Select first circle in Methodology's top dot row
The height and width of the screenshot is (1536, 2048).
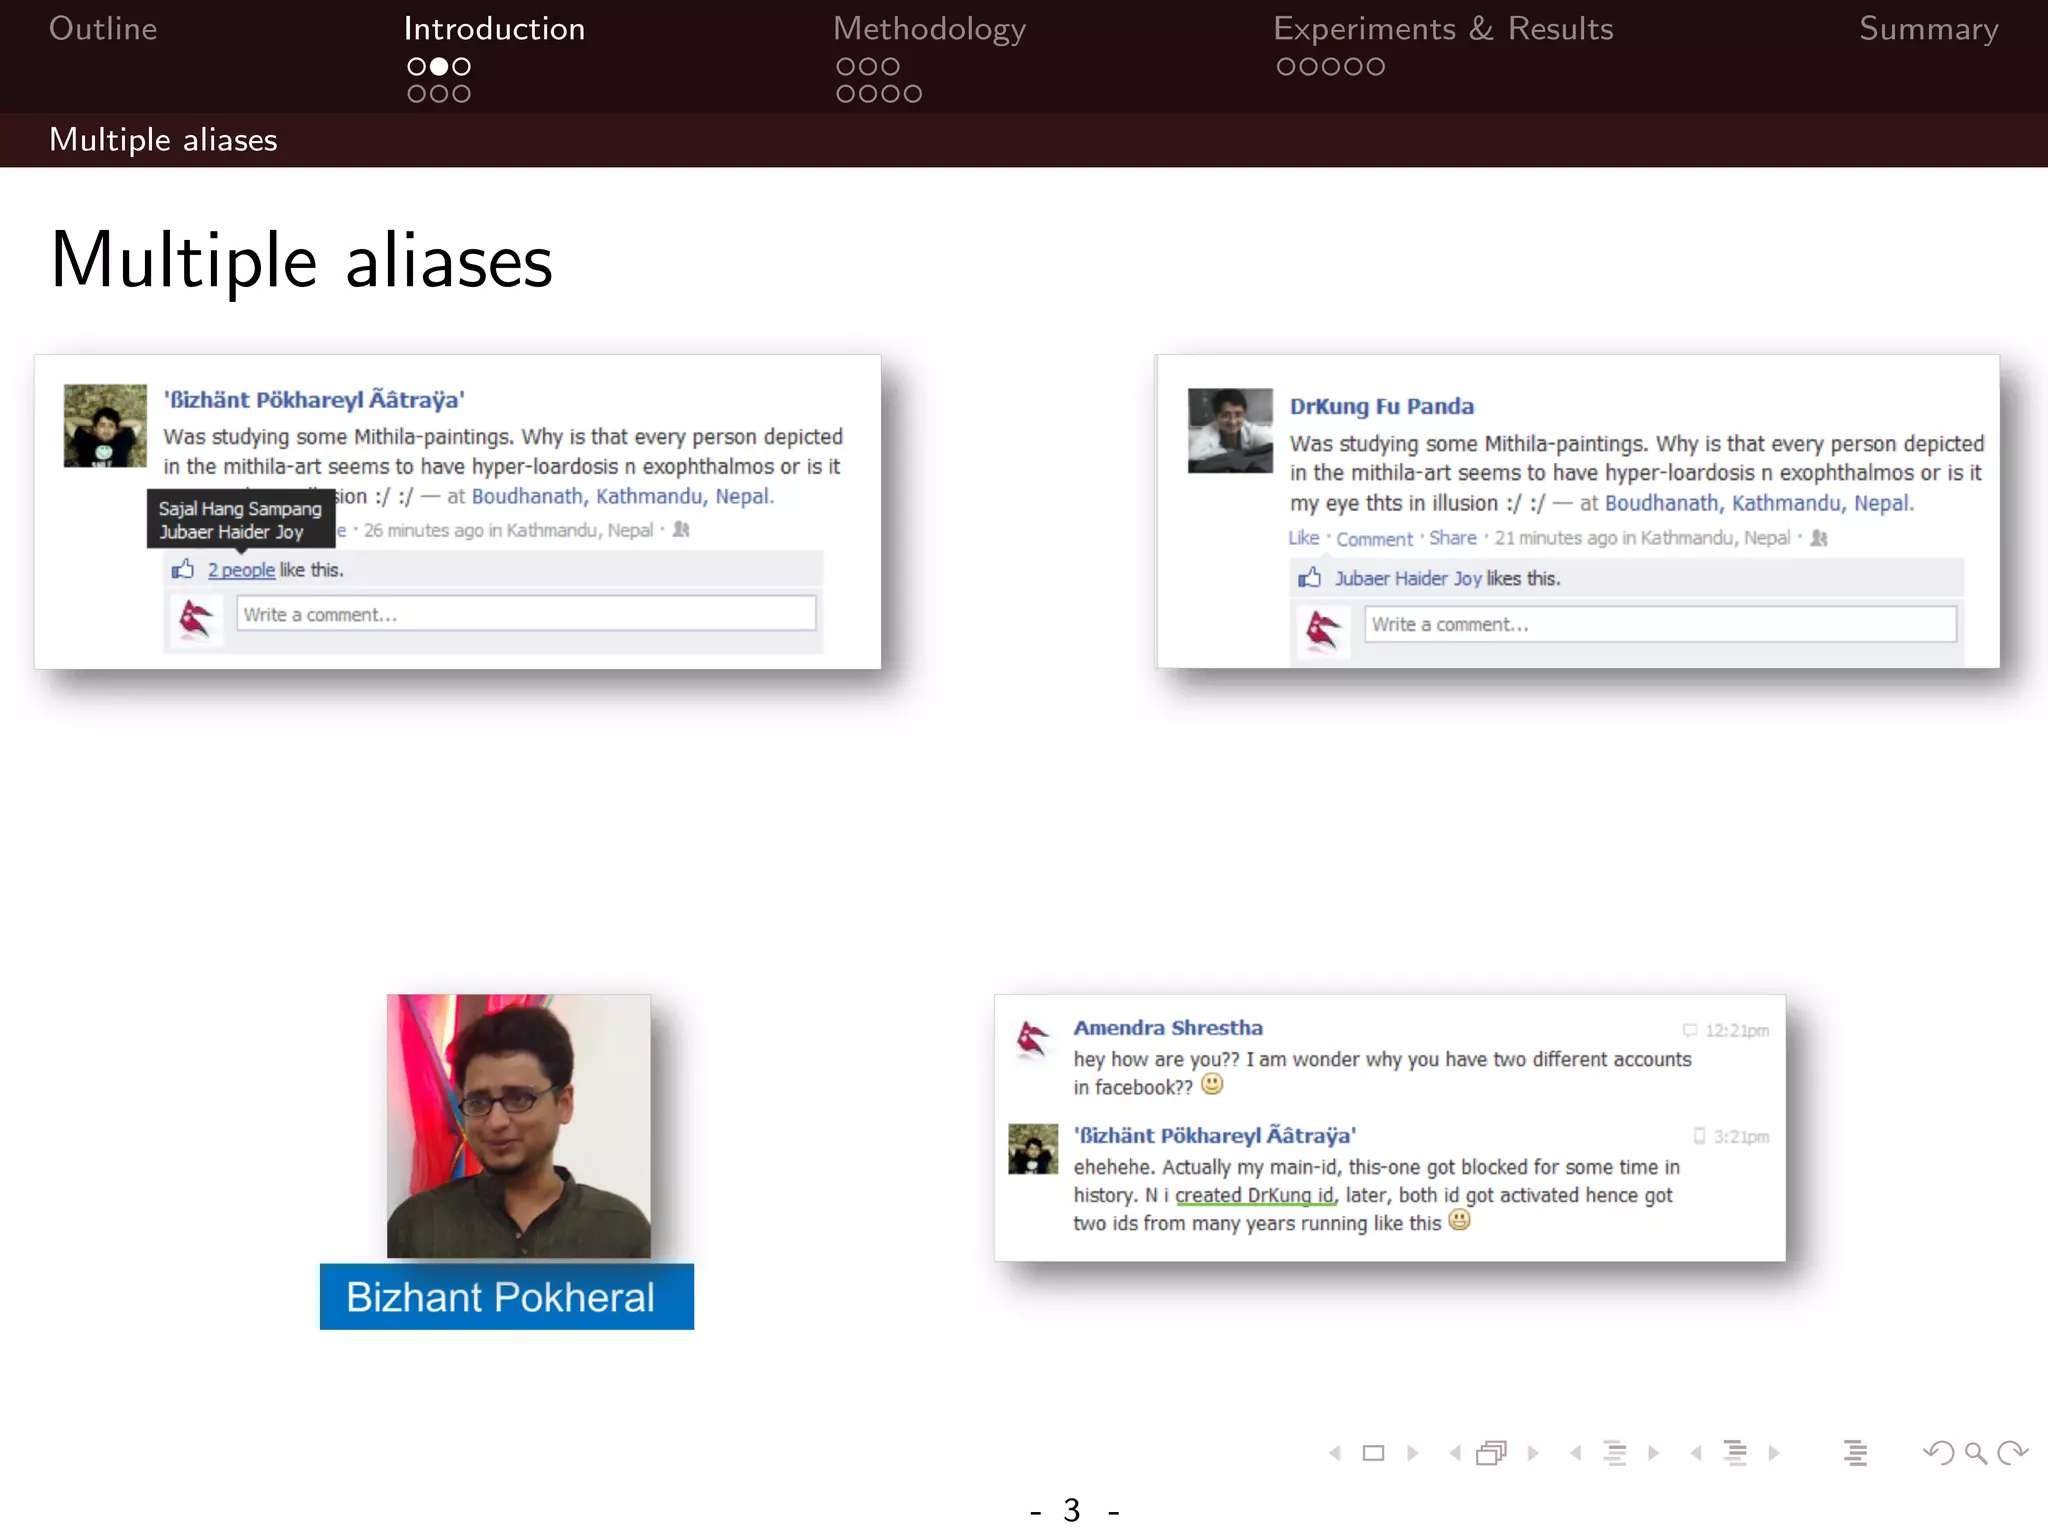pyautogui.click(x=846, y=67)
